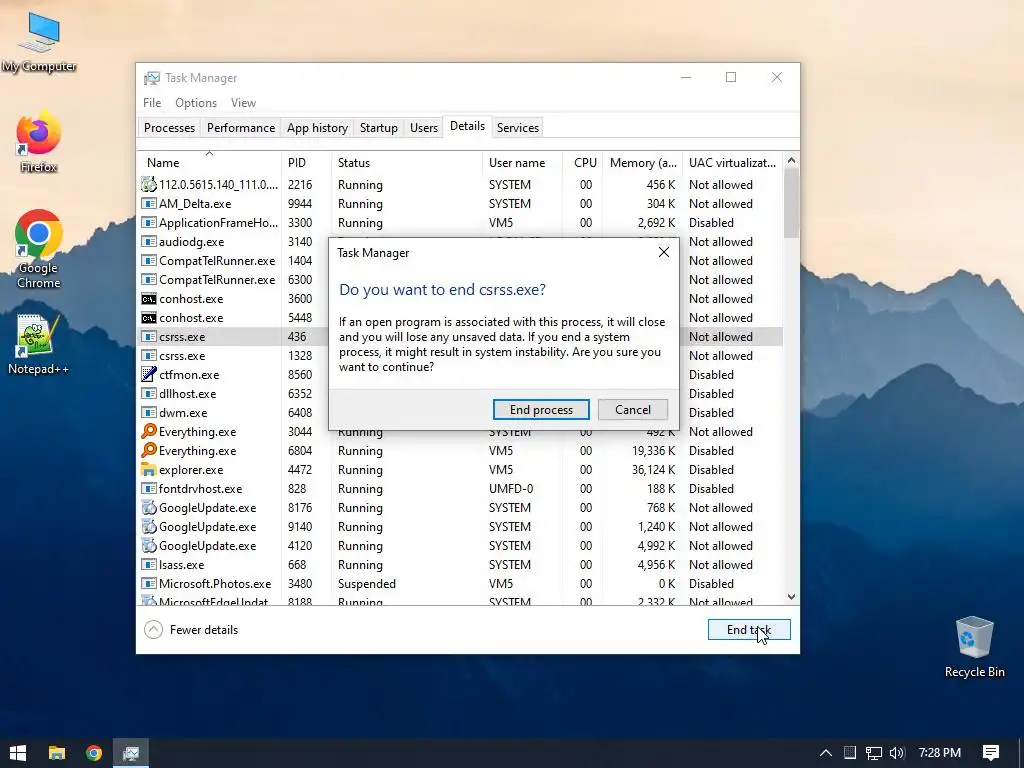The height and width of the screenshot is (768, 1024).
Task: Click the 36,124 K memory value
Action: [x=653, y=470]
